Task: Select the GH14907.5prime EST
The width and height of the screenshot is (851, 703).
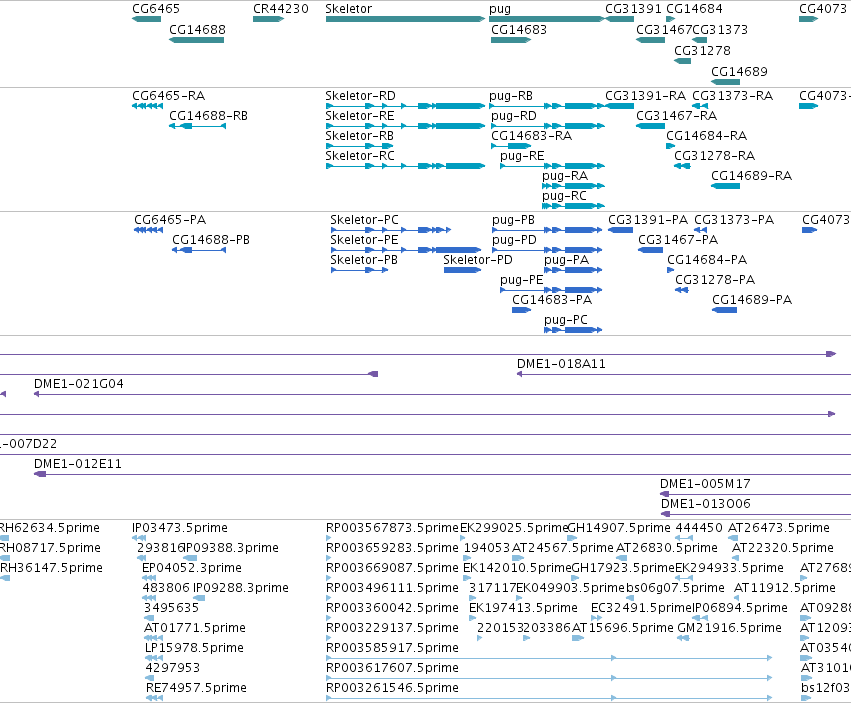Action: [x=571, y=539]
